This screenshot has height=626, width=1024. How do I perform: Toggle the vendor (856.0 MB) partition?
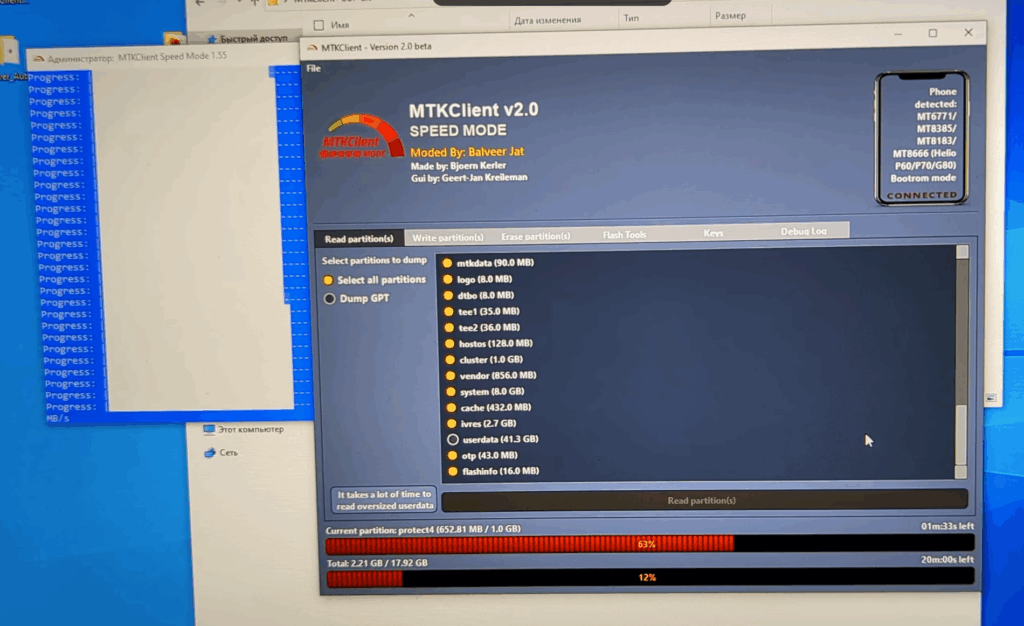point(451,375)
